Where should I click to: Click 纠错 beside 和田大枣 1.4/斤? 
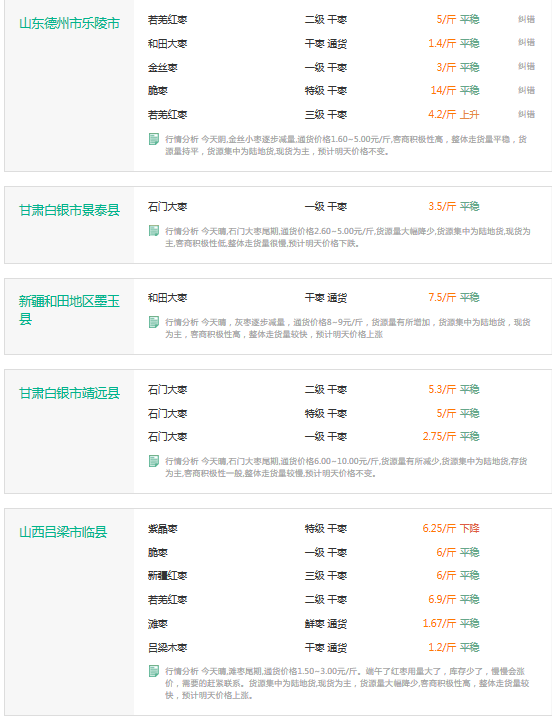click(526, 43)
